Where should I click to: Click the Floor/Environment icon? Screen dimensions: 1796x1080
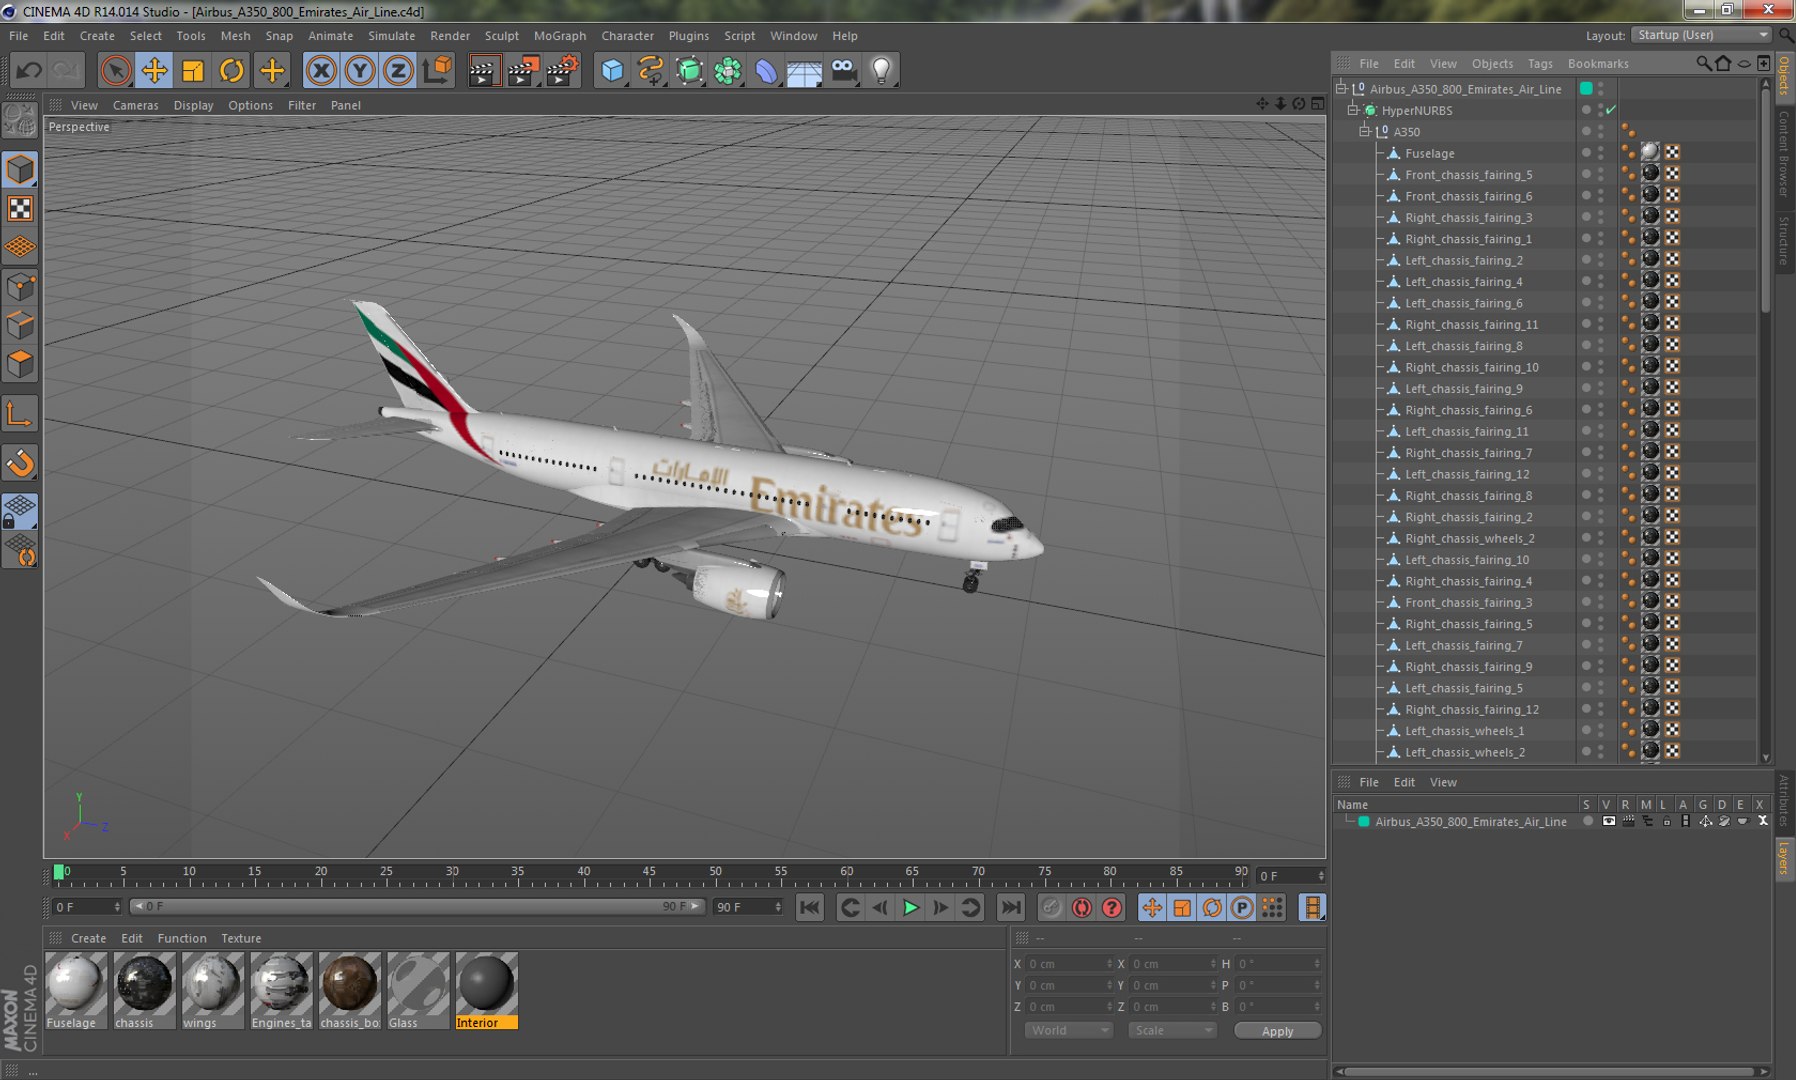pyautogui.click(x=804, y=70)
